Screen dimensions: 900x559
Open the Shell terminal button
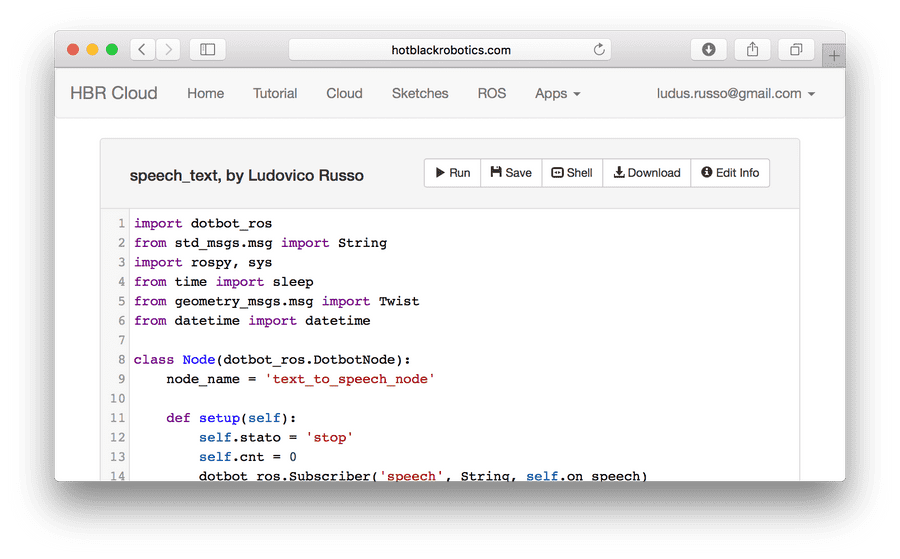(572, 173)
